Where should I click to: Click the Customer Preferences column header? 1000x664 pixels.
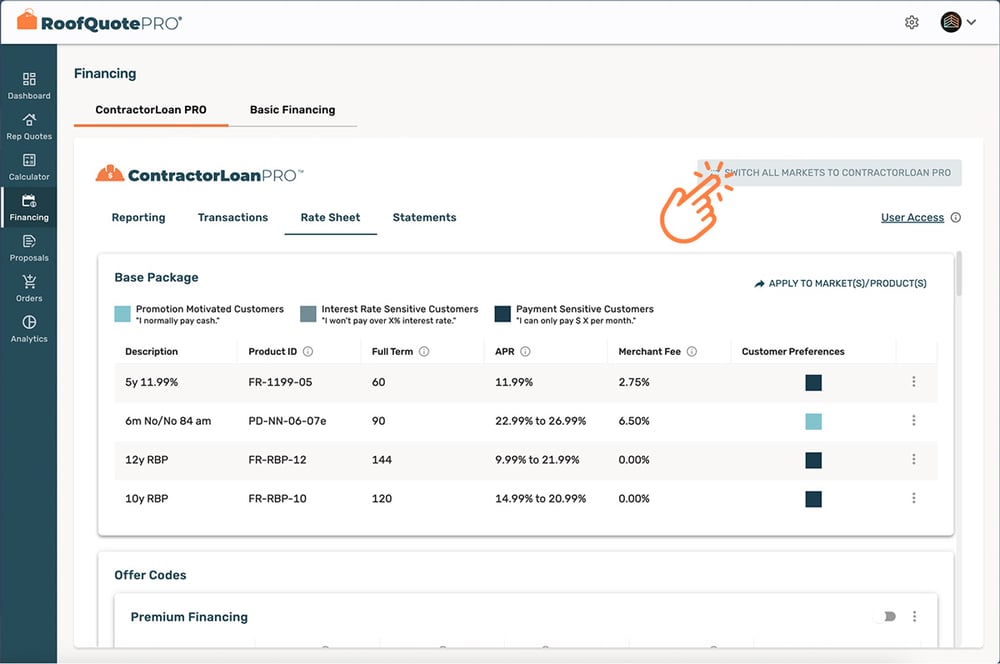(x=793, y=351)
